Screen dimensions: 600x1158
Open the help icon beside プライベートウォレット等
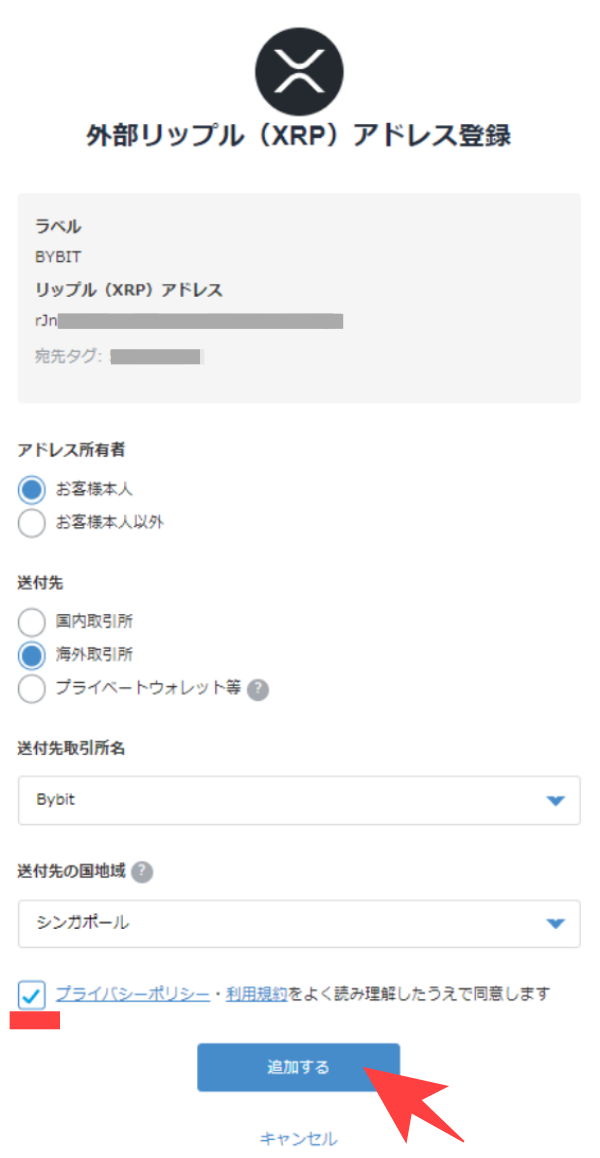click(x=257, y=689)
